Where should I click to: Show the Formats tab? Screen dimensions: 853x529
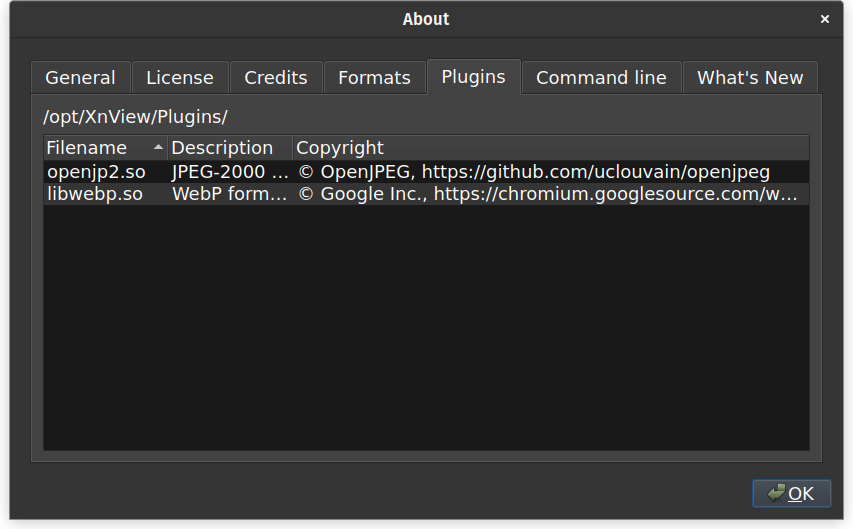click(x=374, y=78)
